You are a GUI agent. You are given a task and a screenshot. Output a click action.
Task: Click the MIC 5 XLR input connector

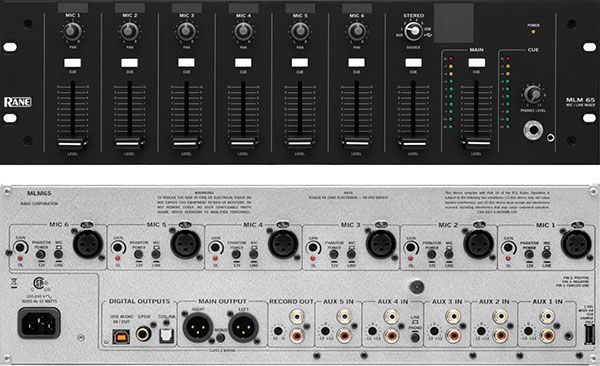(186, 244)
